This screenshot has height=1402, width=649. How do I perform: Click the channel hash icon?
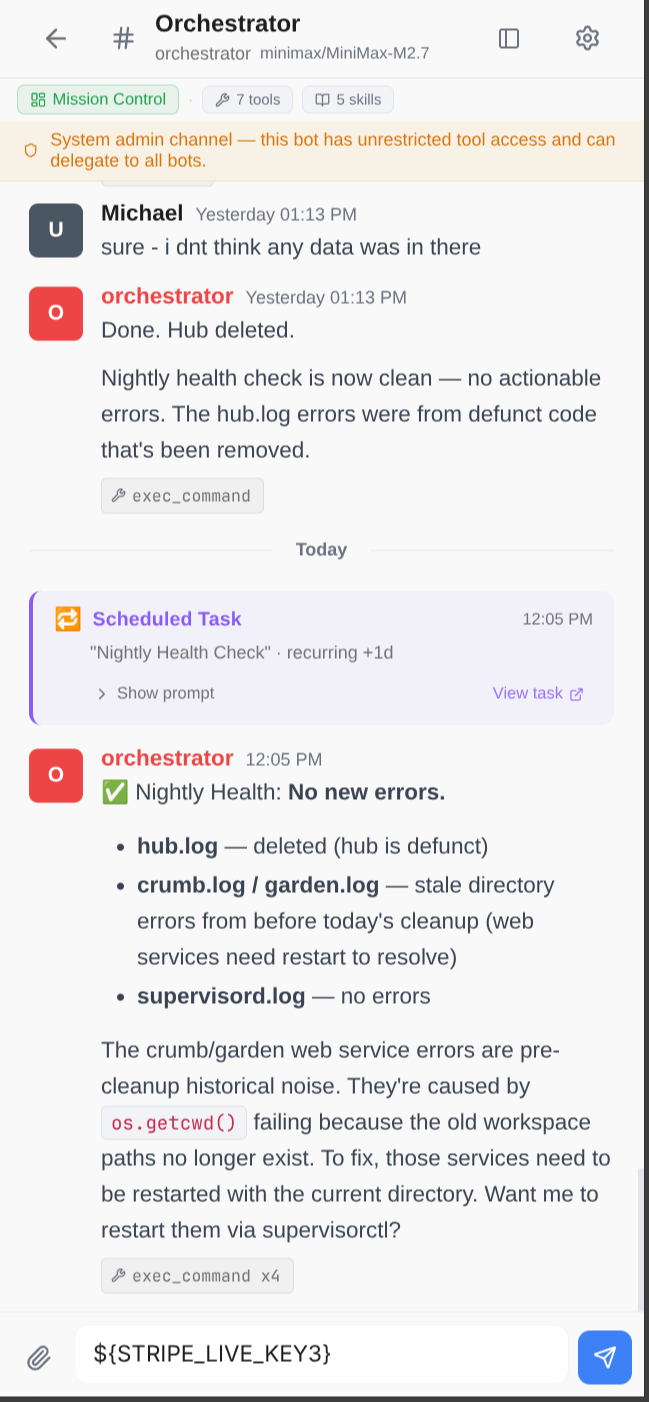point(123,39)
